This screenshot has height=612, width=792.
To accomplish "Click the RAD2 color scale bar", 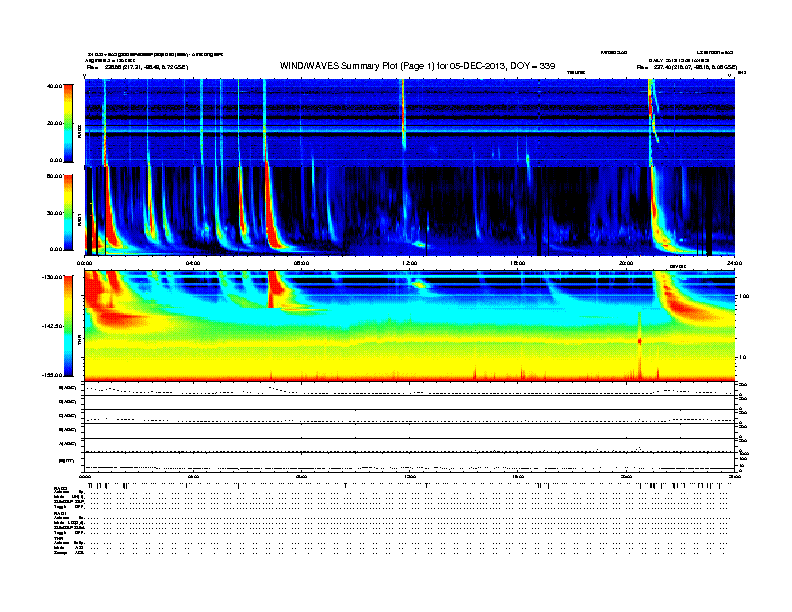I will coord(68,123).
